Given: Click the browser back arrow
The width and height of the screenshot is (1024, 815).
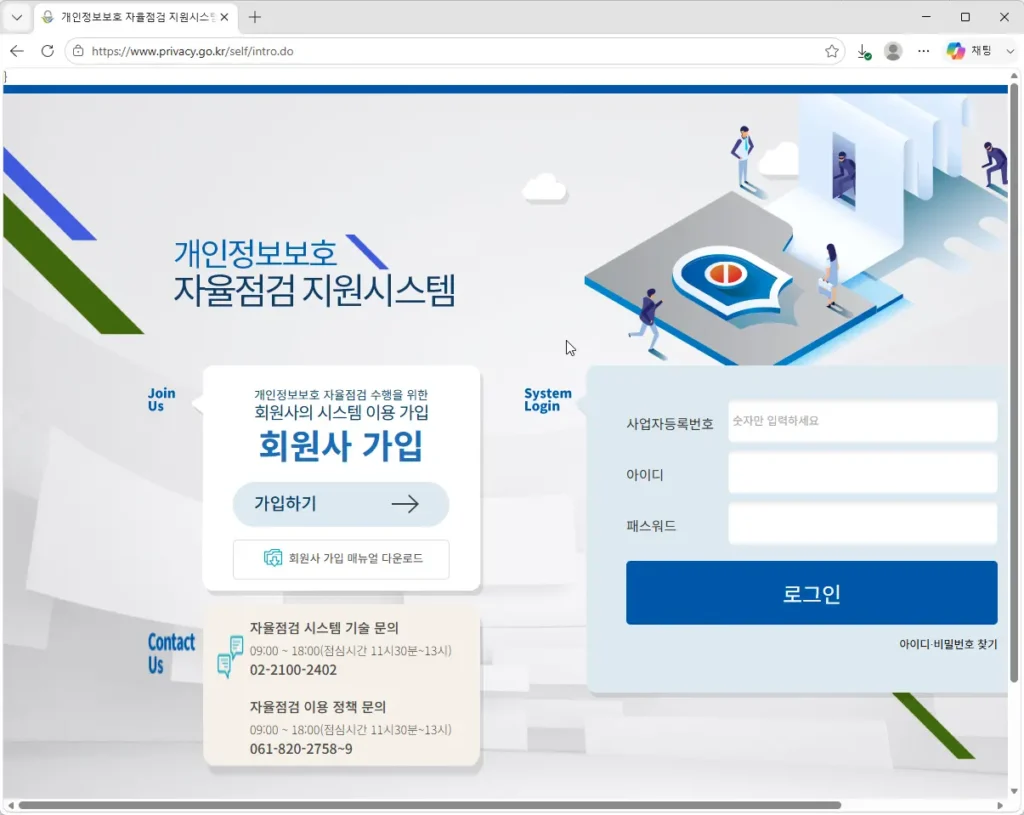Looking at the screenshot, I should [17, 51].
